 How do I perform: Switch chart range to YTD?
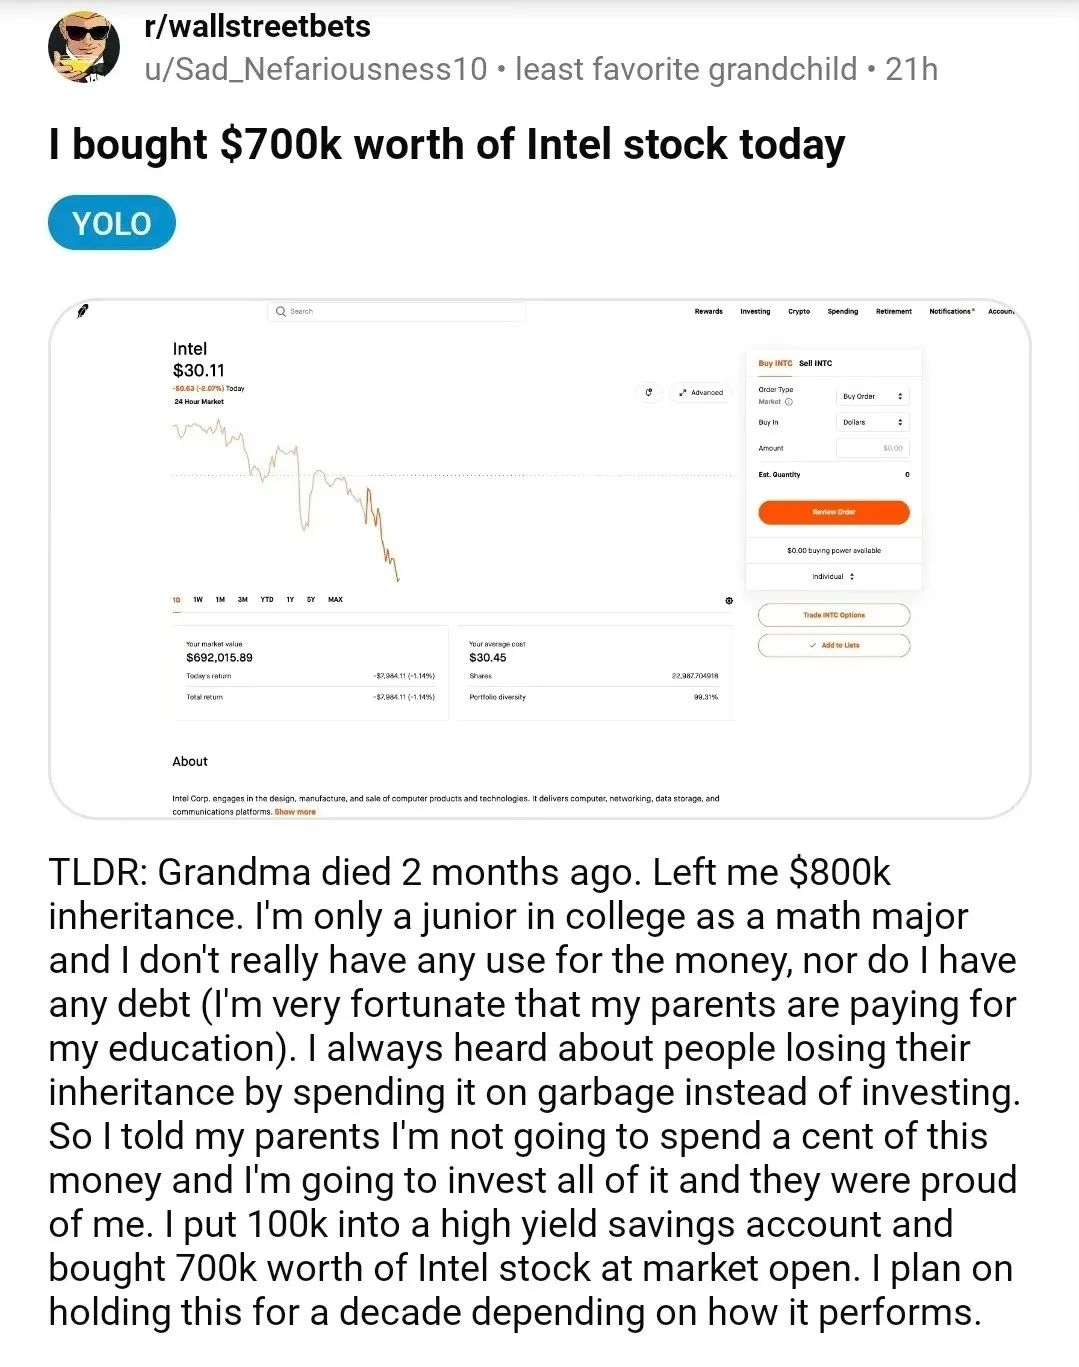(x=267, y=600)
